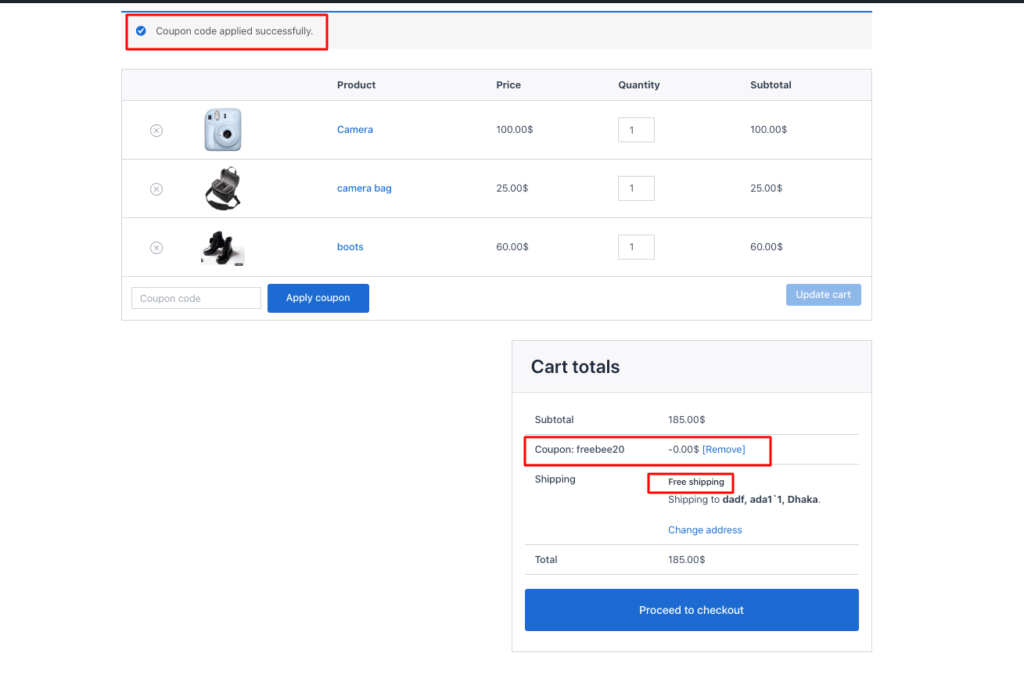1024x678 pixels.
Task: Click inside the Coupon code field
Action: pyautogui.click(x=196, y=297)
